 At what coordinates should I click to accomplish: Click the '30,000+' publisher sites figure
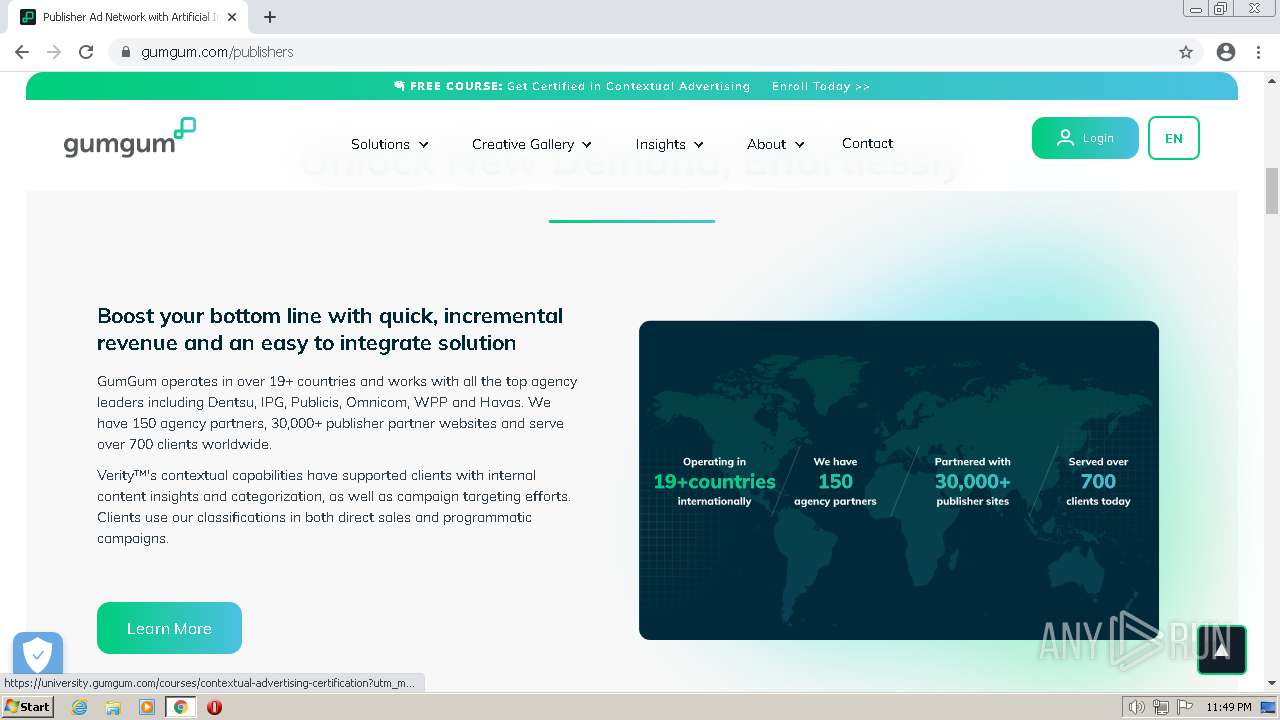point(972,481)
